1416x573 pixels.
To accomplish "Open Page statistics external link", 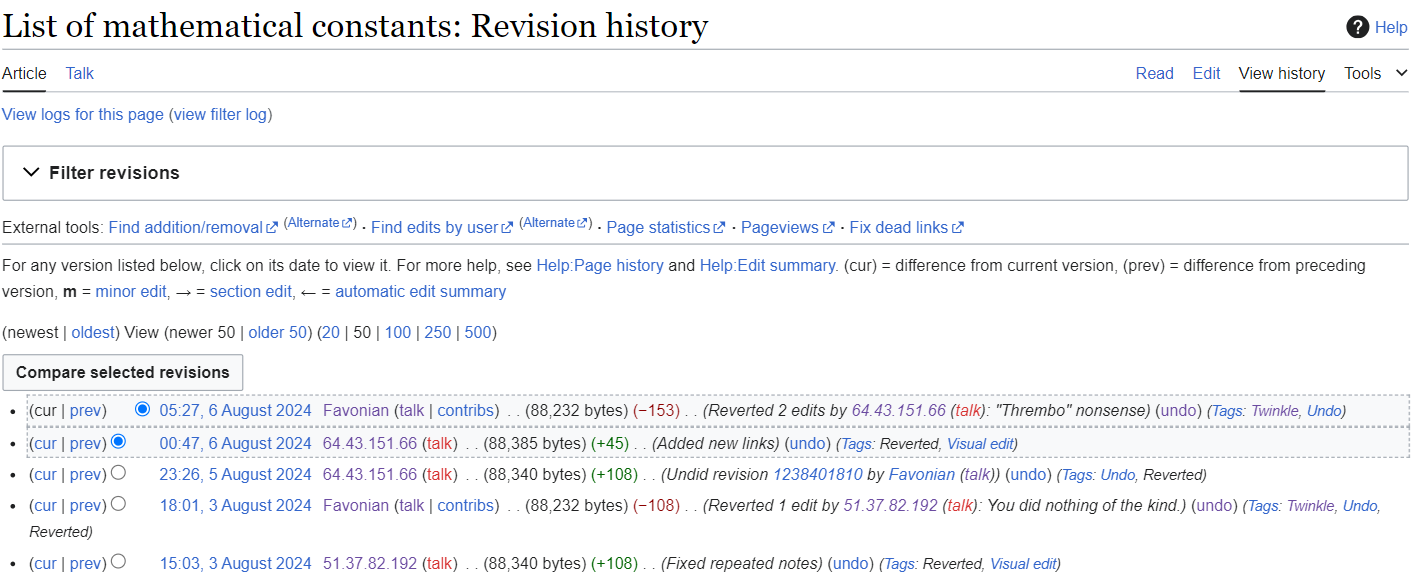I will click(658, 228).
